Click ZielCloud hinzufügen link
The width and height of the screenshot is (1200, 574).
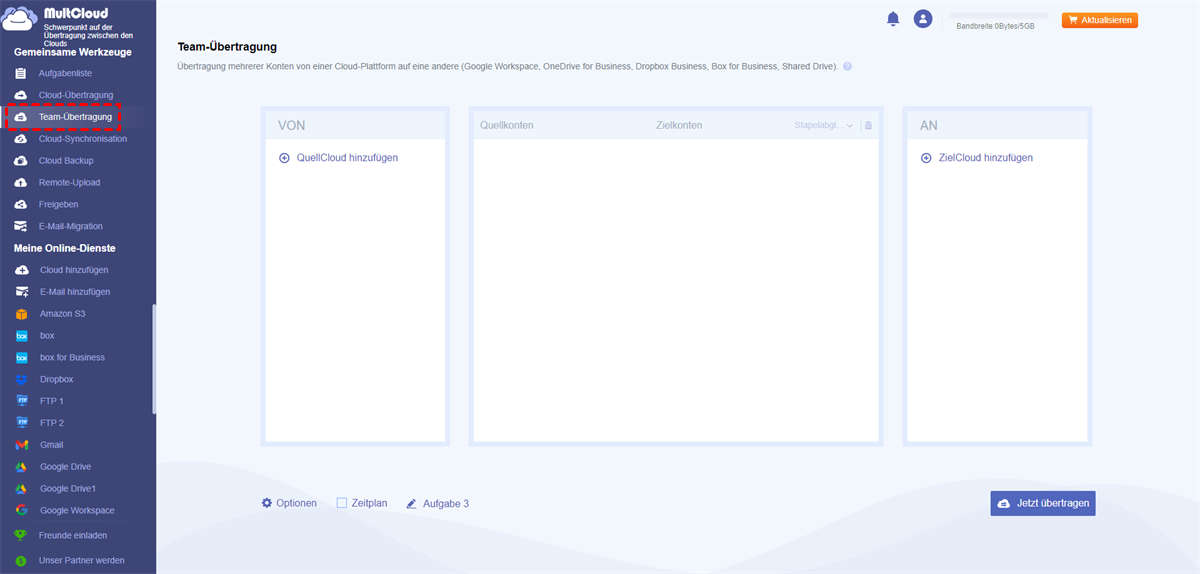(x=986, y=158)
